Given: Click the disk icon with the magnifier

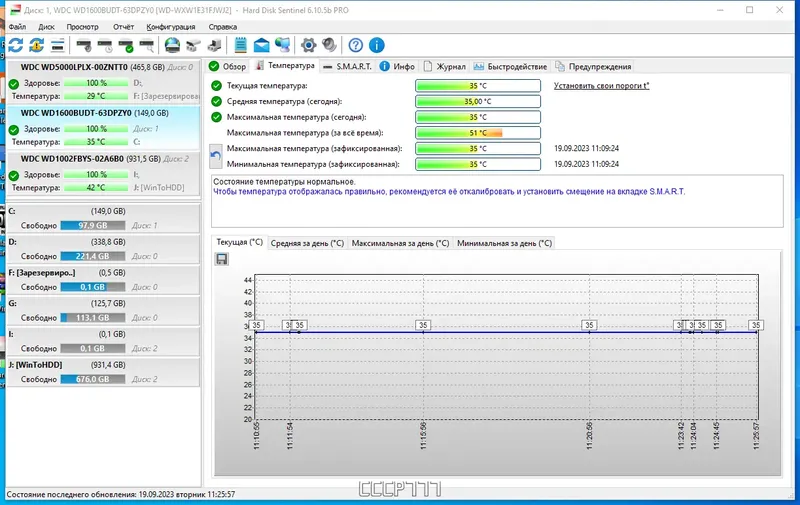Looking at the screenshot, I should (147, 45).
